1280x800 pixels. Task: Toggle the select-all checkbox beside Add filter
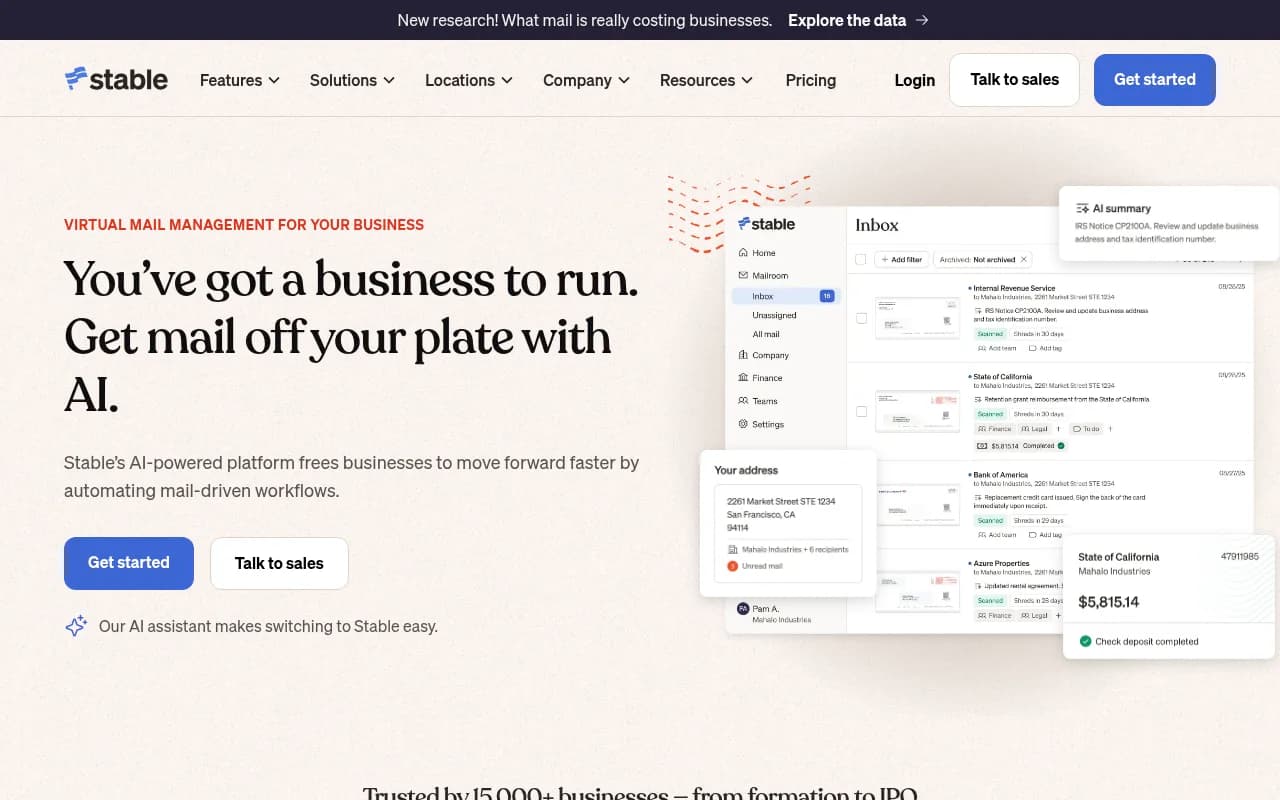(861, 259)
